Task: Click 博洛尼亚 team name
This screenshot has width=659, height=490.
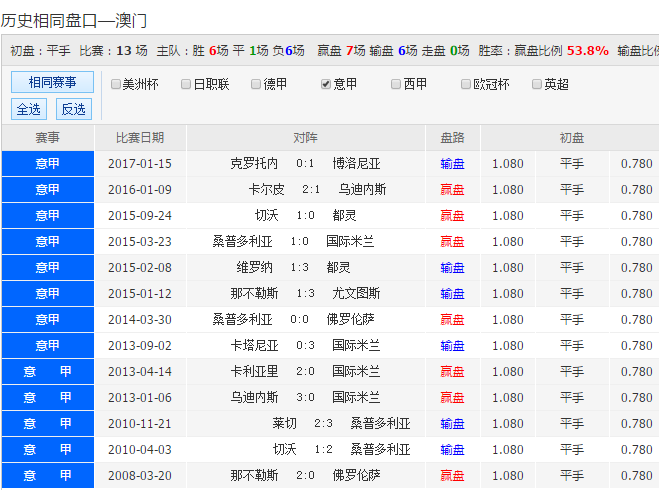Action: [356, 163]
